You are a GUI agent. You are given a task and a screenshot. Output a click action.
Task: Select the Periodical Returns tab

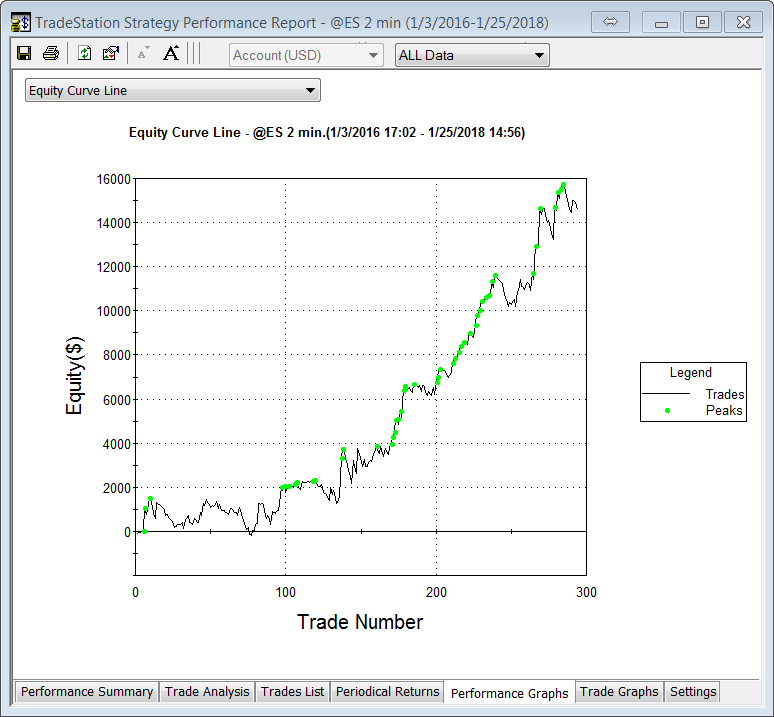pos(387,692)
